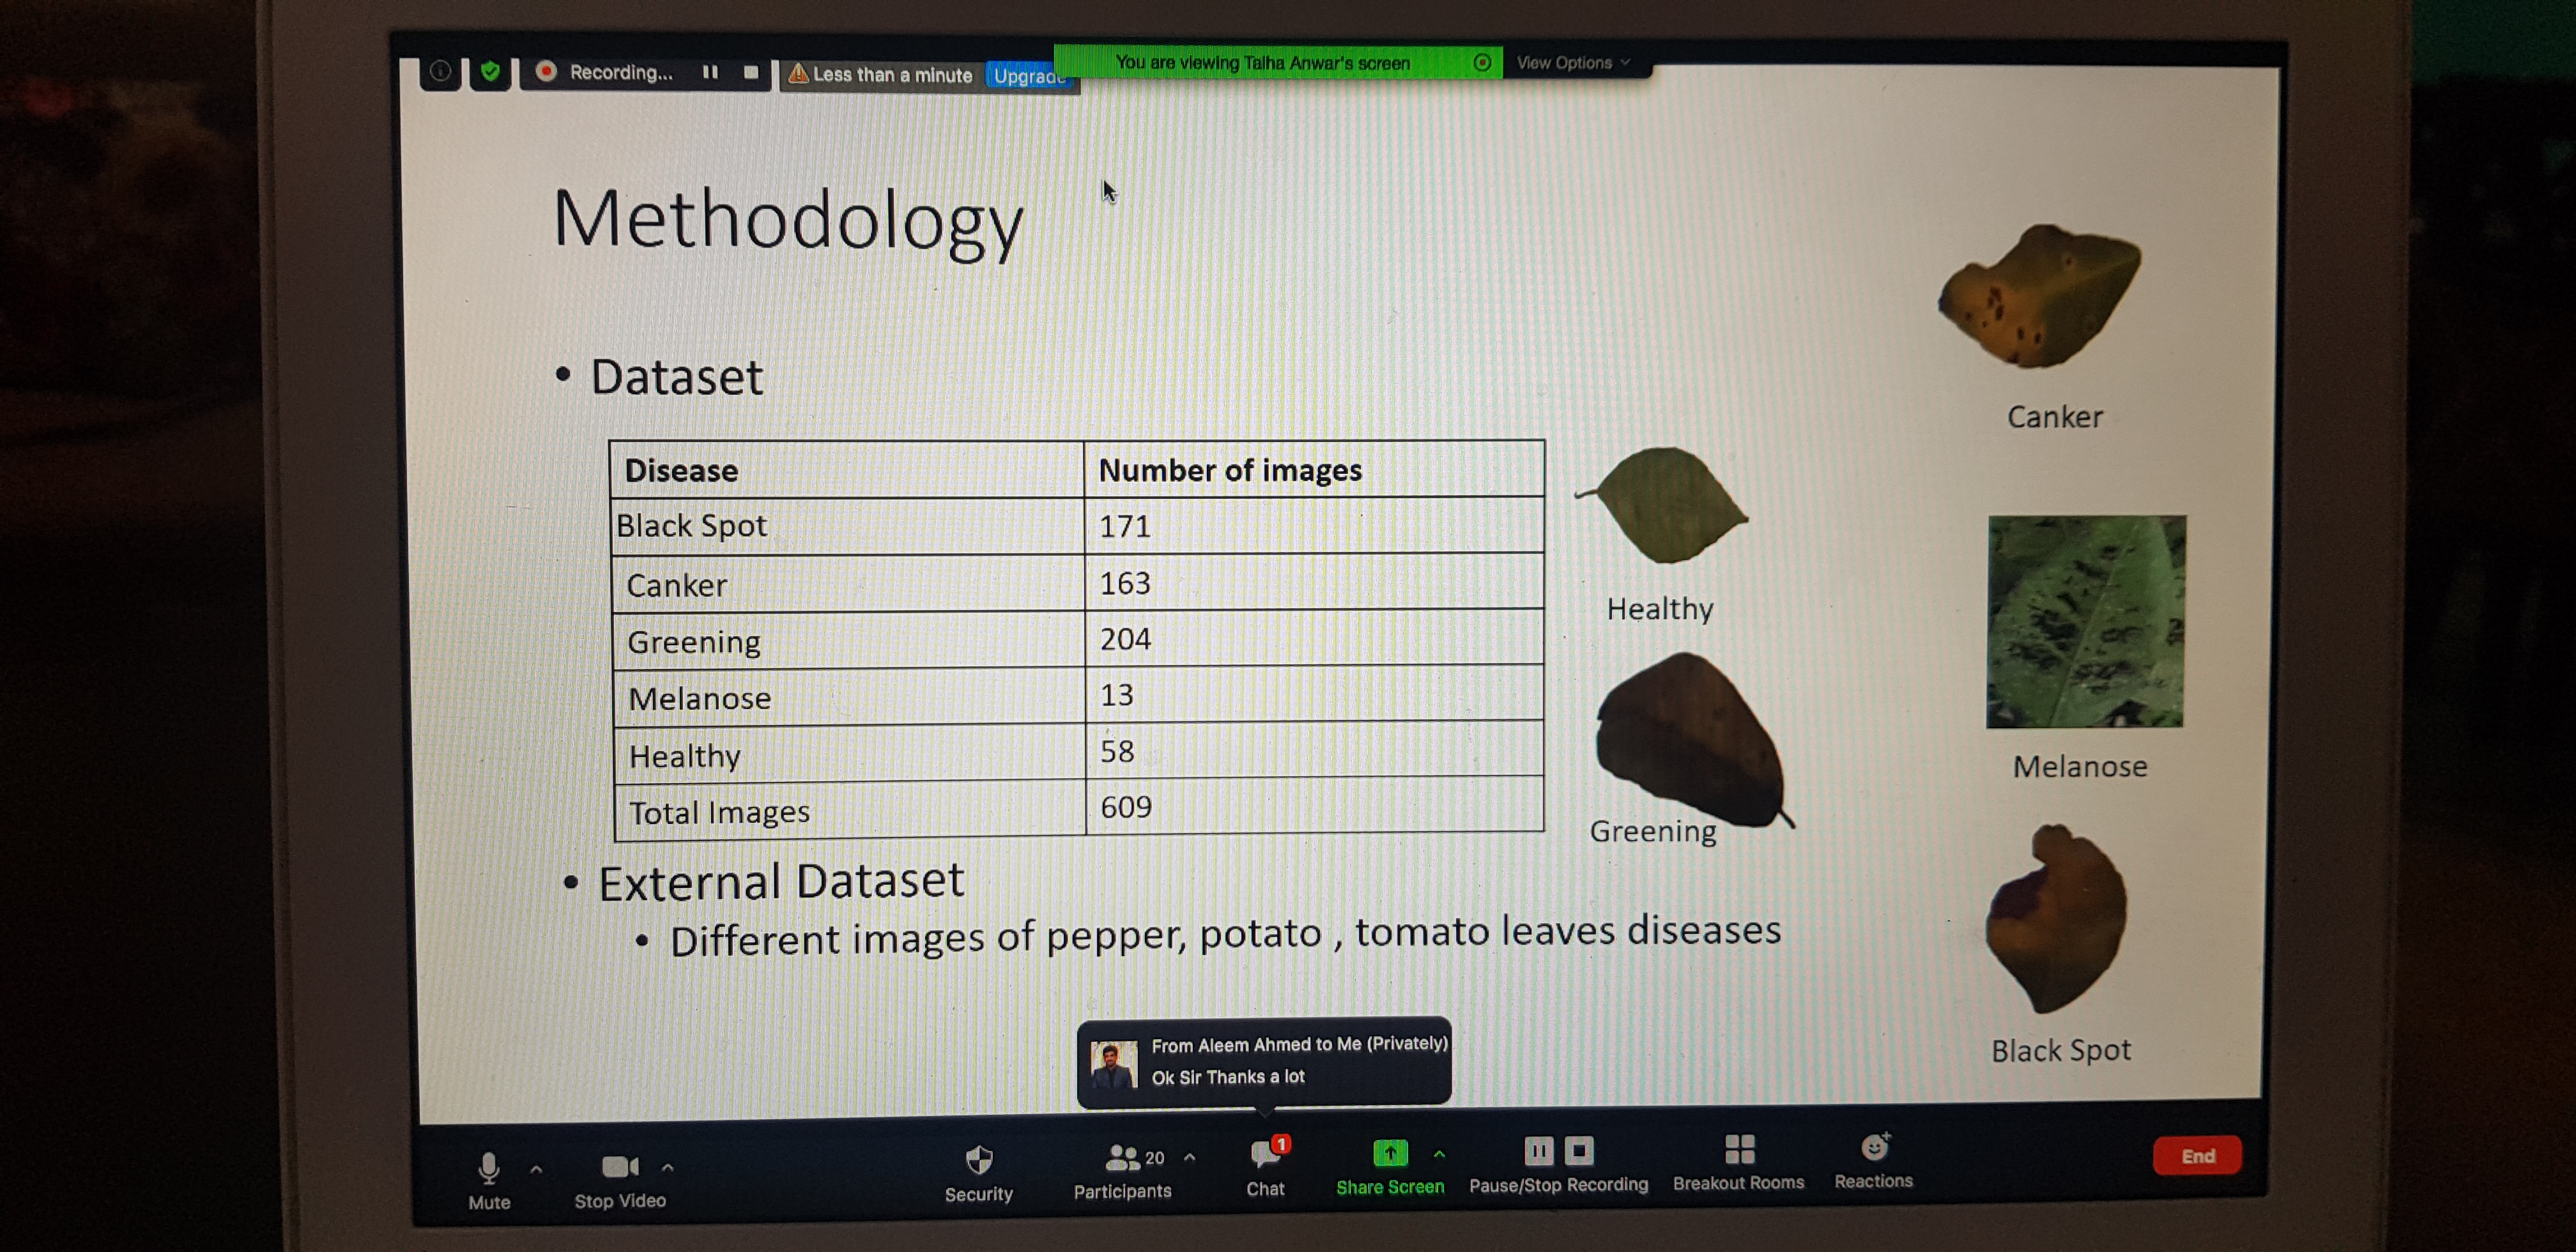Open the Chat panel

click(1264, 1156)
